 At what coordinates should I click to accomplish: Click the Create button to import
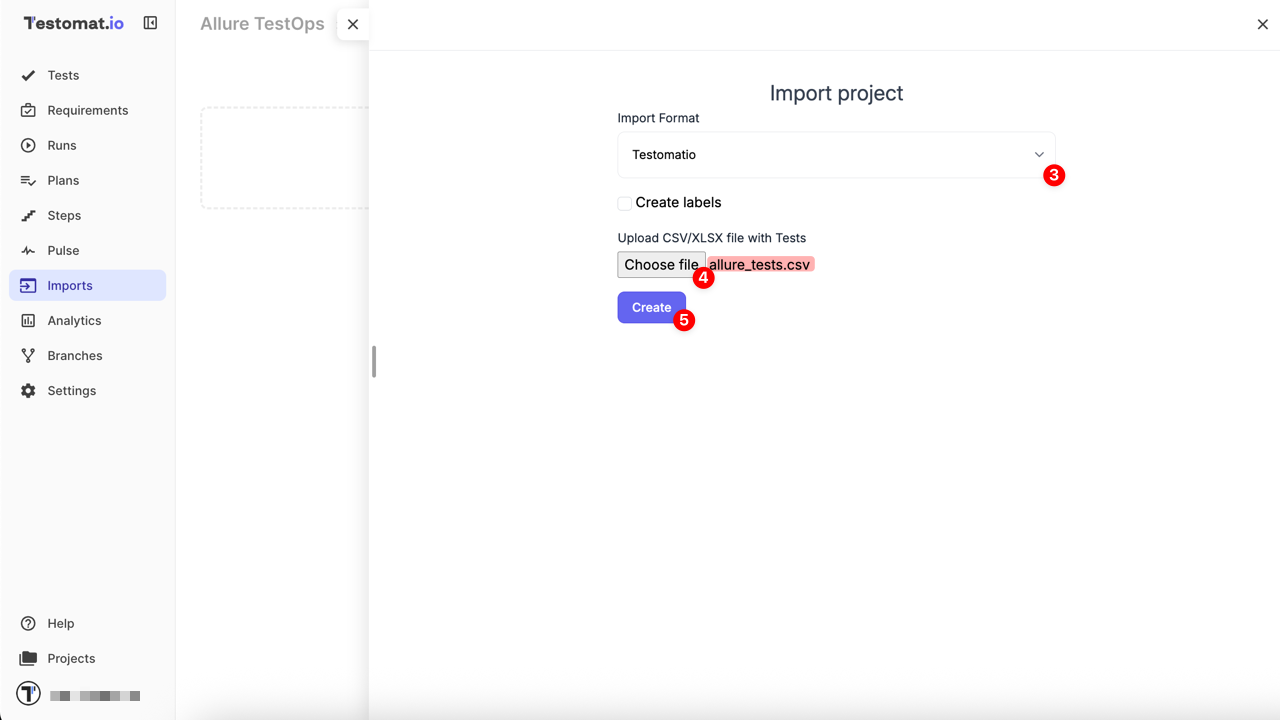point(651,307)
